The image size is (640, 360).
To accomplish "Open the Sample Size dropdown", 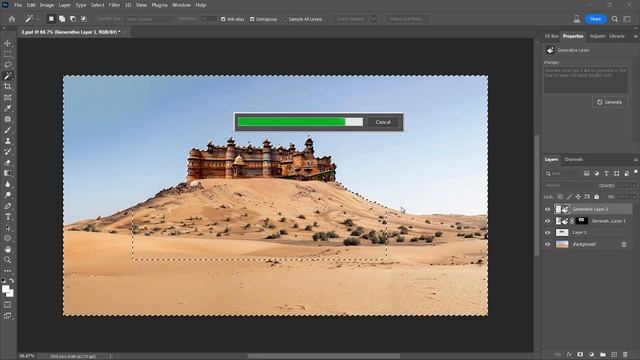I will 149,19.
